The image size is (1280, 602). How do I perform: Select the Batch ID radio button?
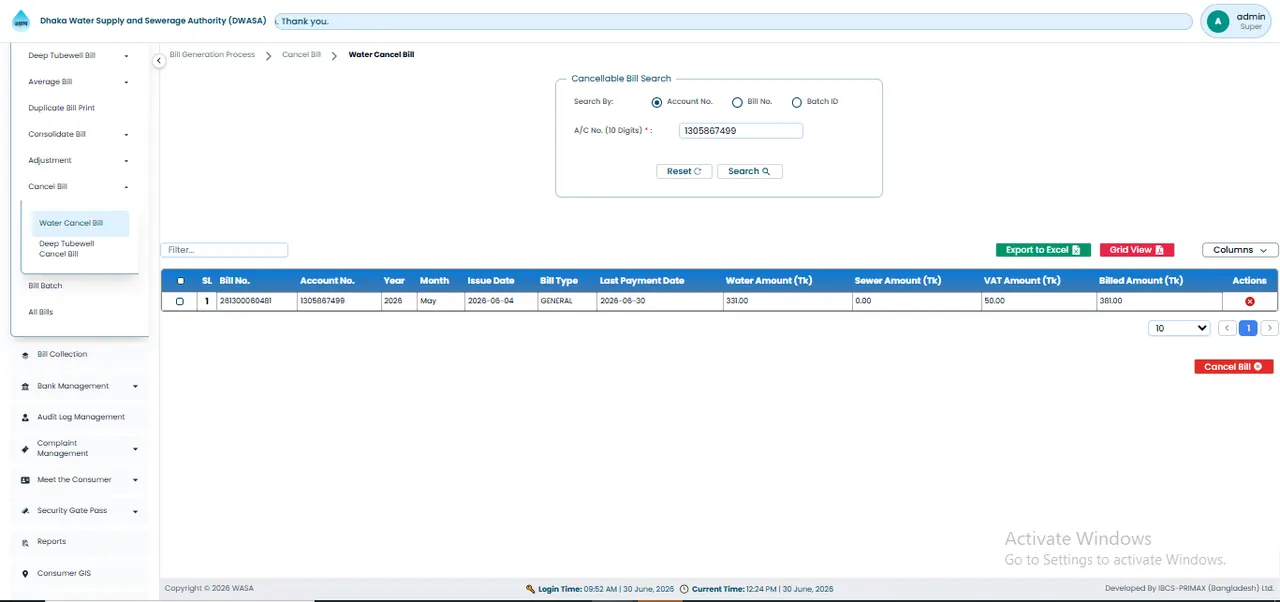coord(797,102)
